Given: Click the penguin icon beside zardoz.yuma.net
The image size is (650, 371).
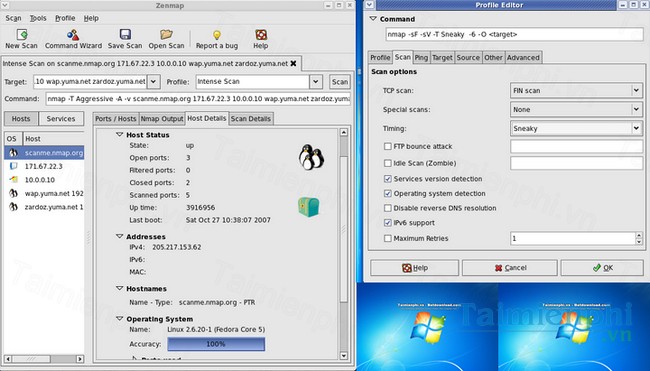Looking at the screenshot, I should [x=13, y=207].
